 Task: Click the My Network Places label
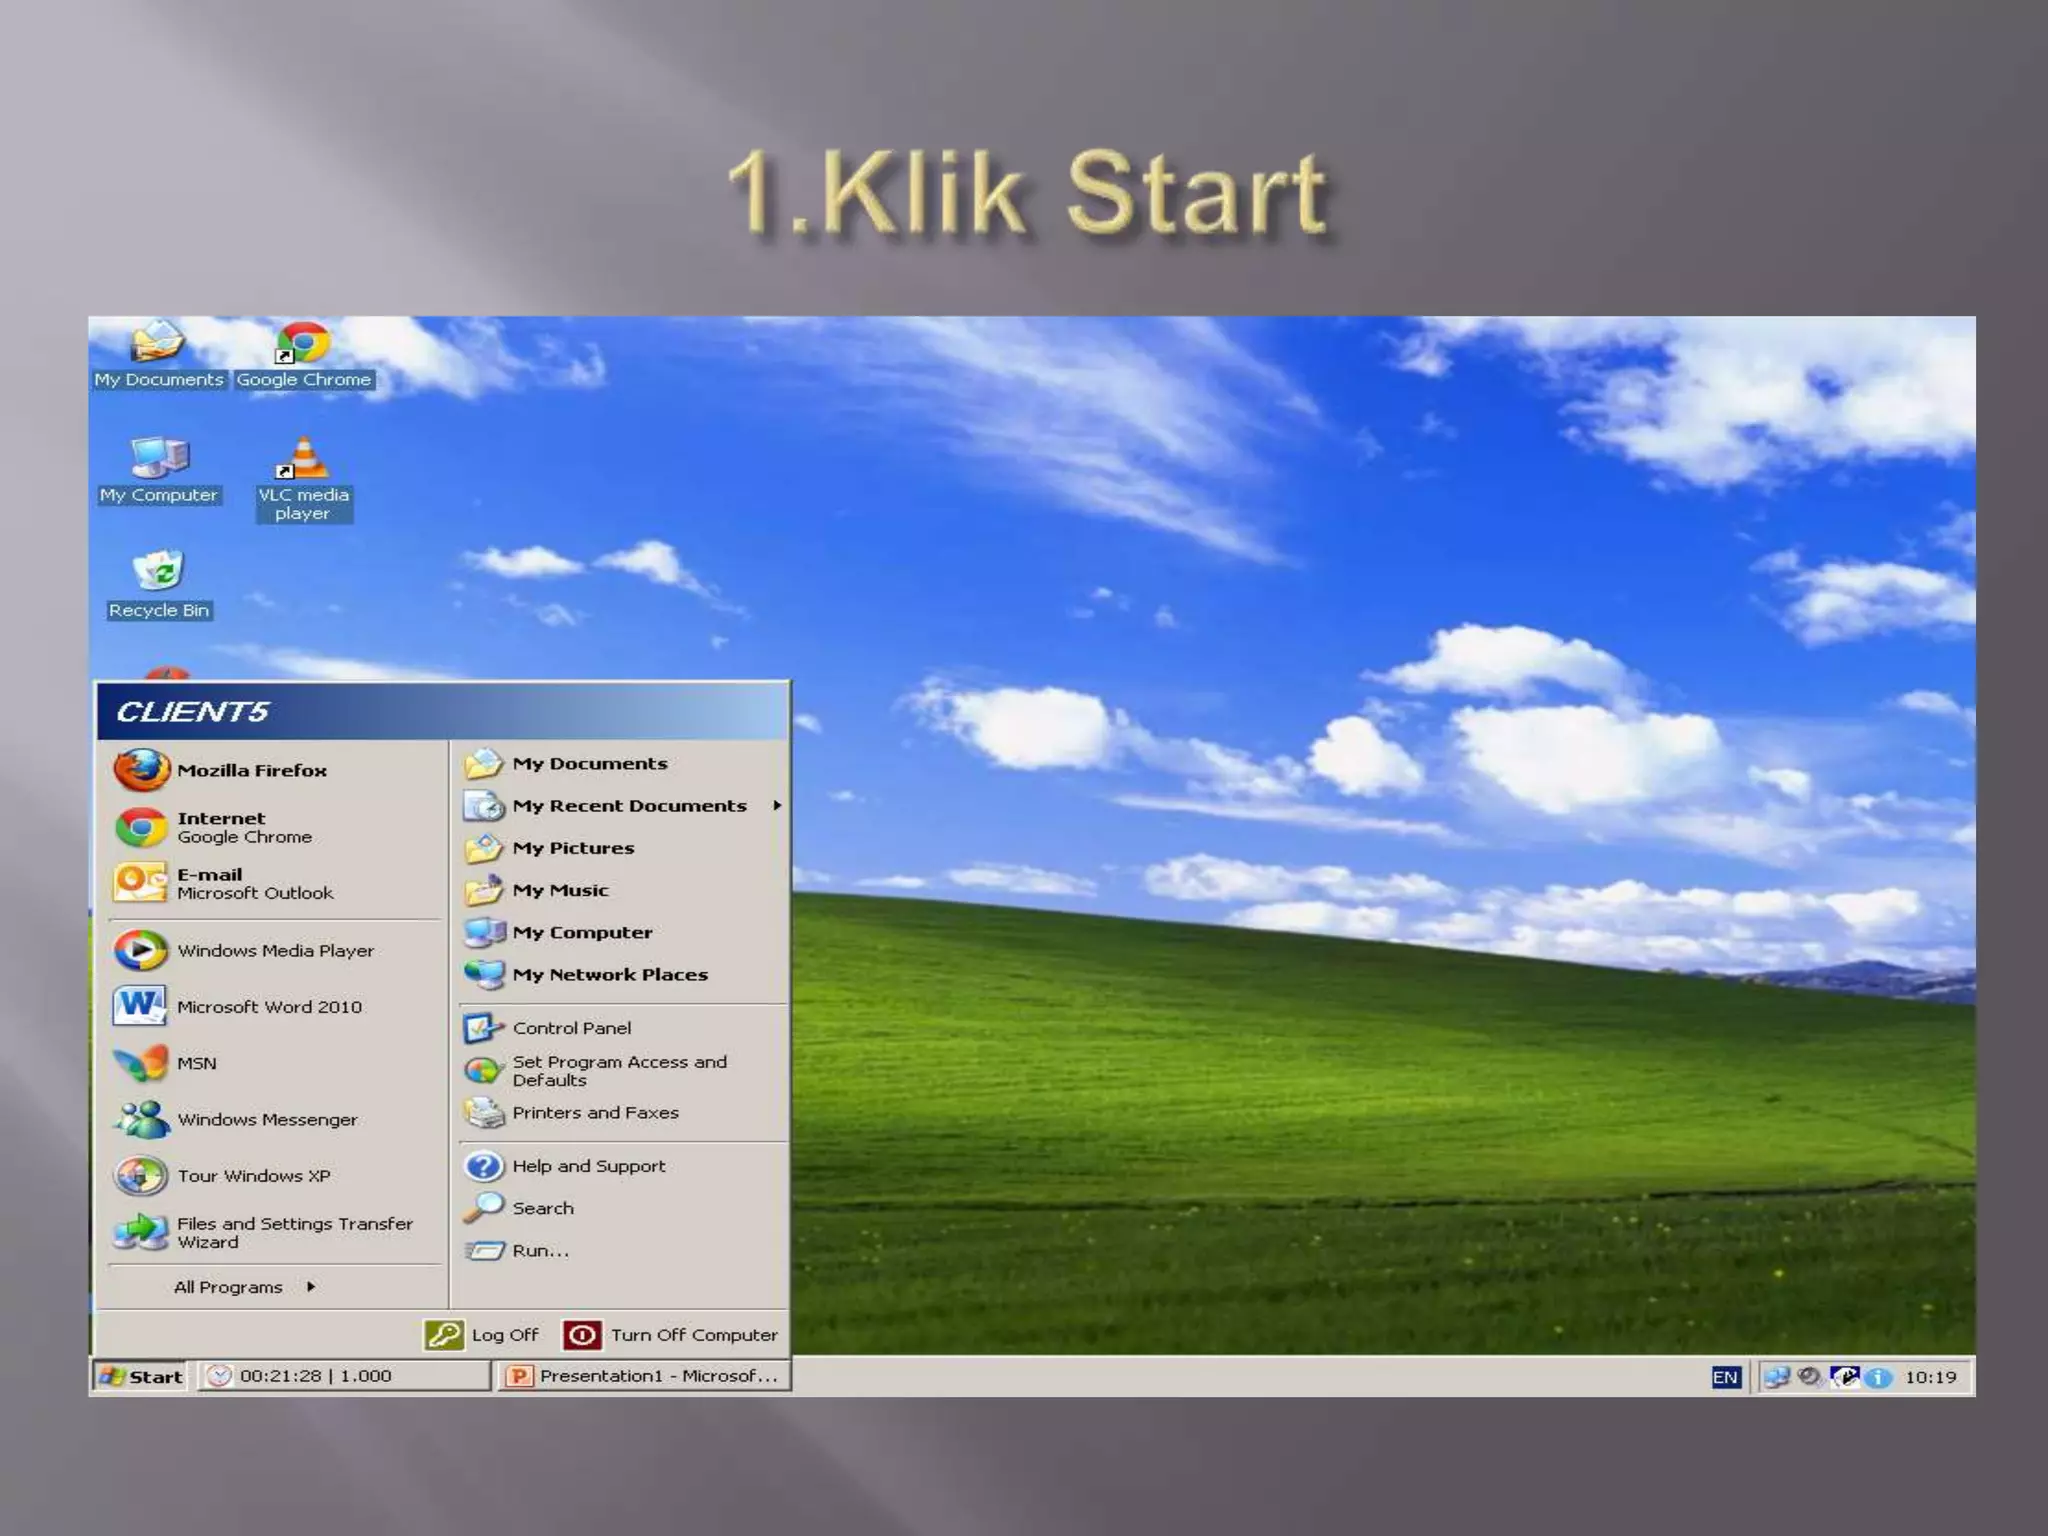[610, 974]
